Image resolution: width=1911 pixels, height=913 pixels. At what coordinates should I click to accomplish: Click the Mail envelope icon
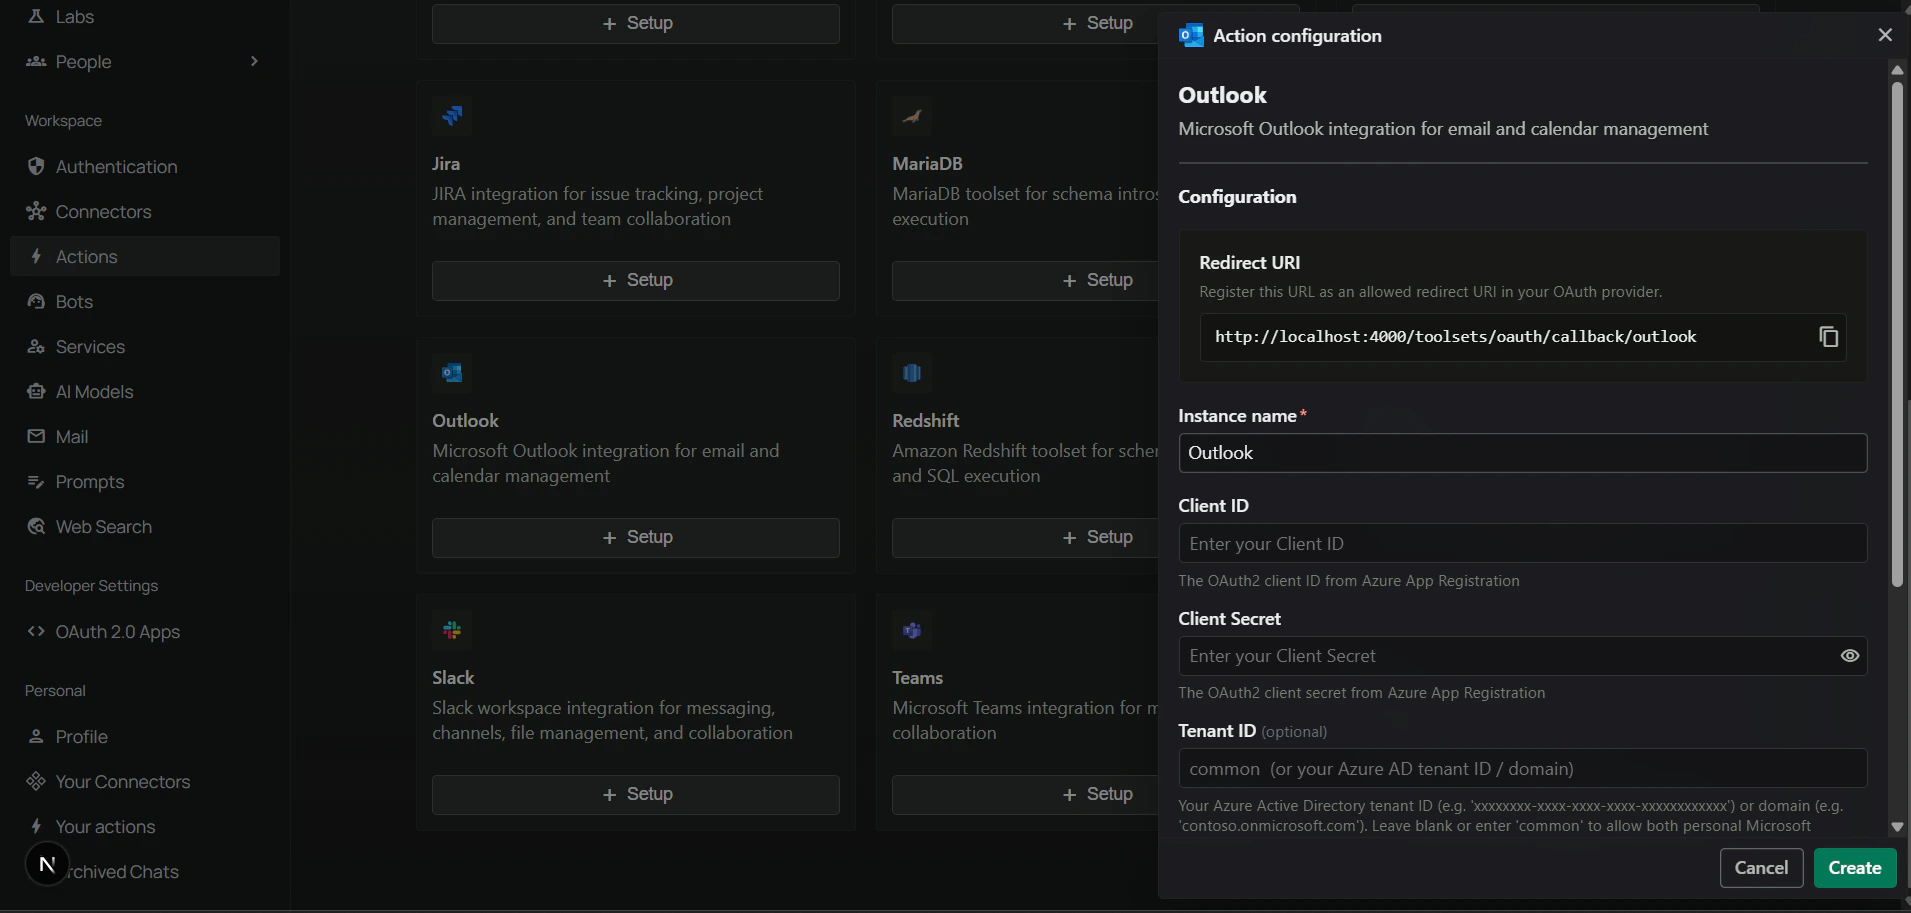[x=36, y=436]
